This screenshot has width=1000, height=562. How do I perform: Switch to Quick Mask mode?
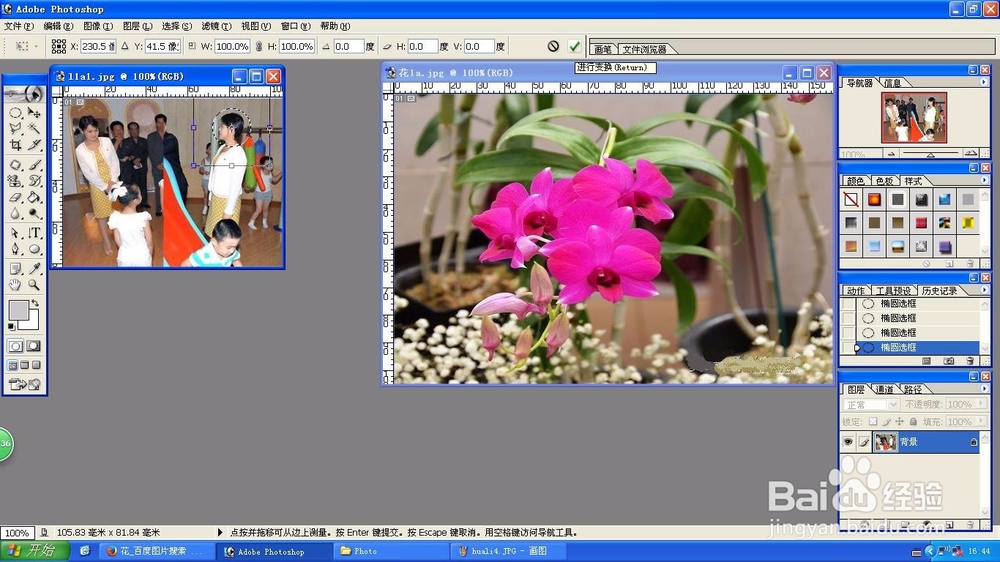click(34, 346)
